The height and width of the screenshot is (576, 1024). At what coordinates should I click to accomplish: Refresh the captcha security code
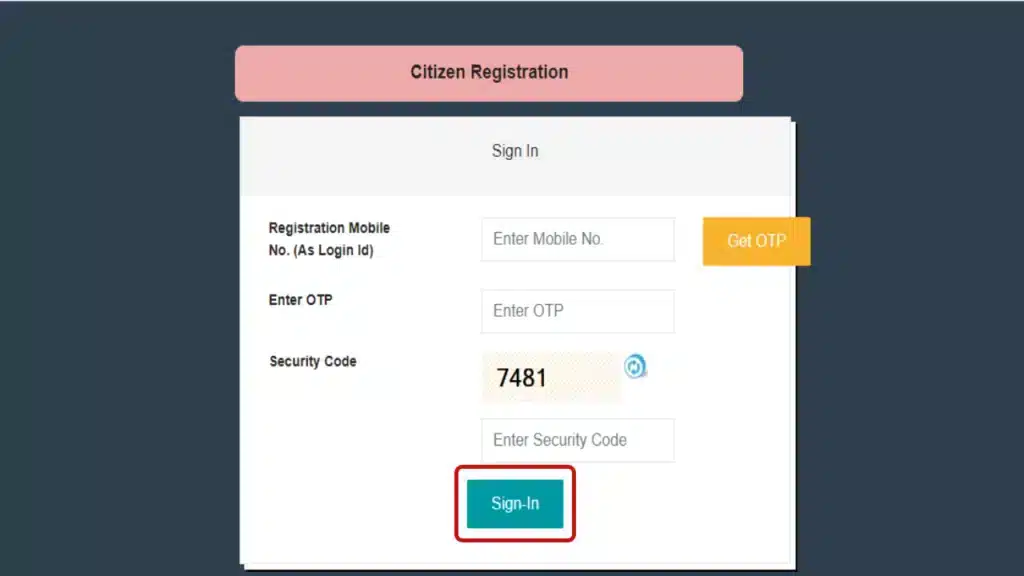point(634,366)
